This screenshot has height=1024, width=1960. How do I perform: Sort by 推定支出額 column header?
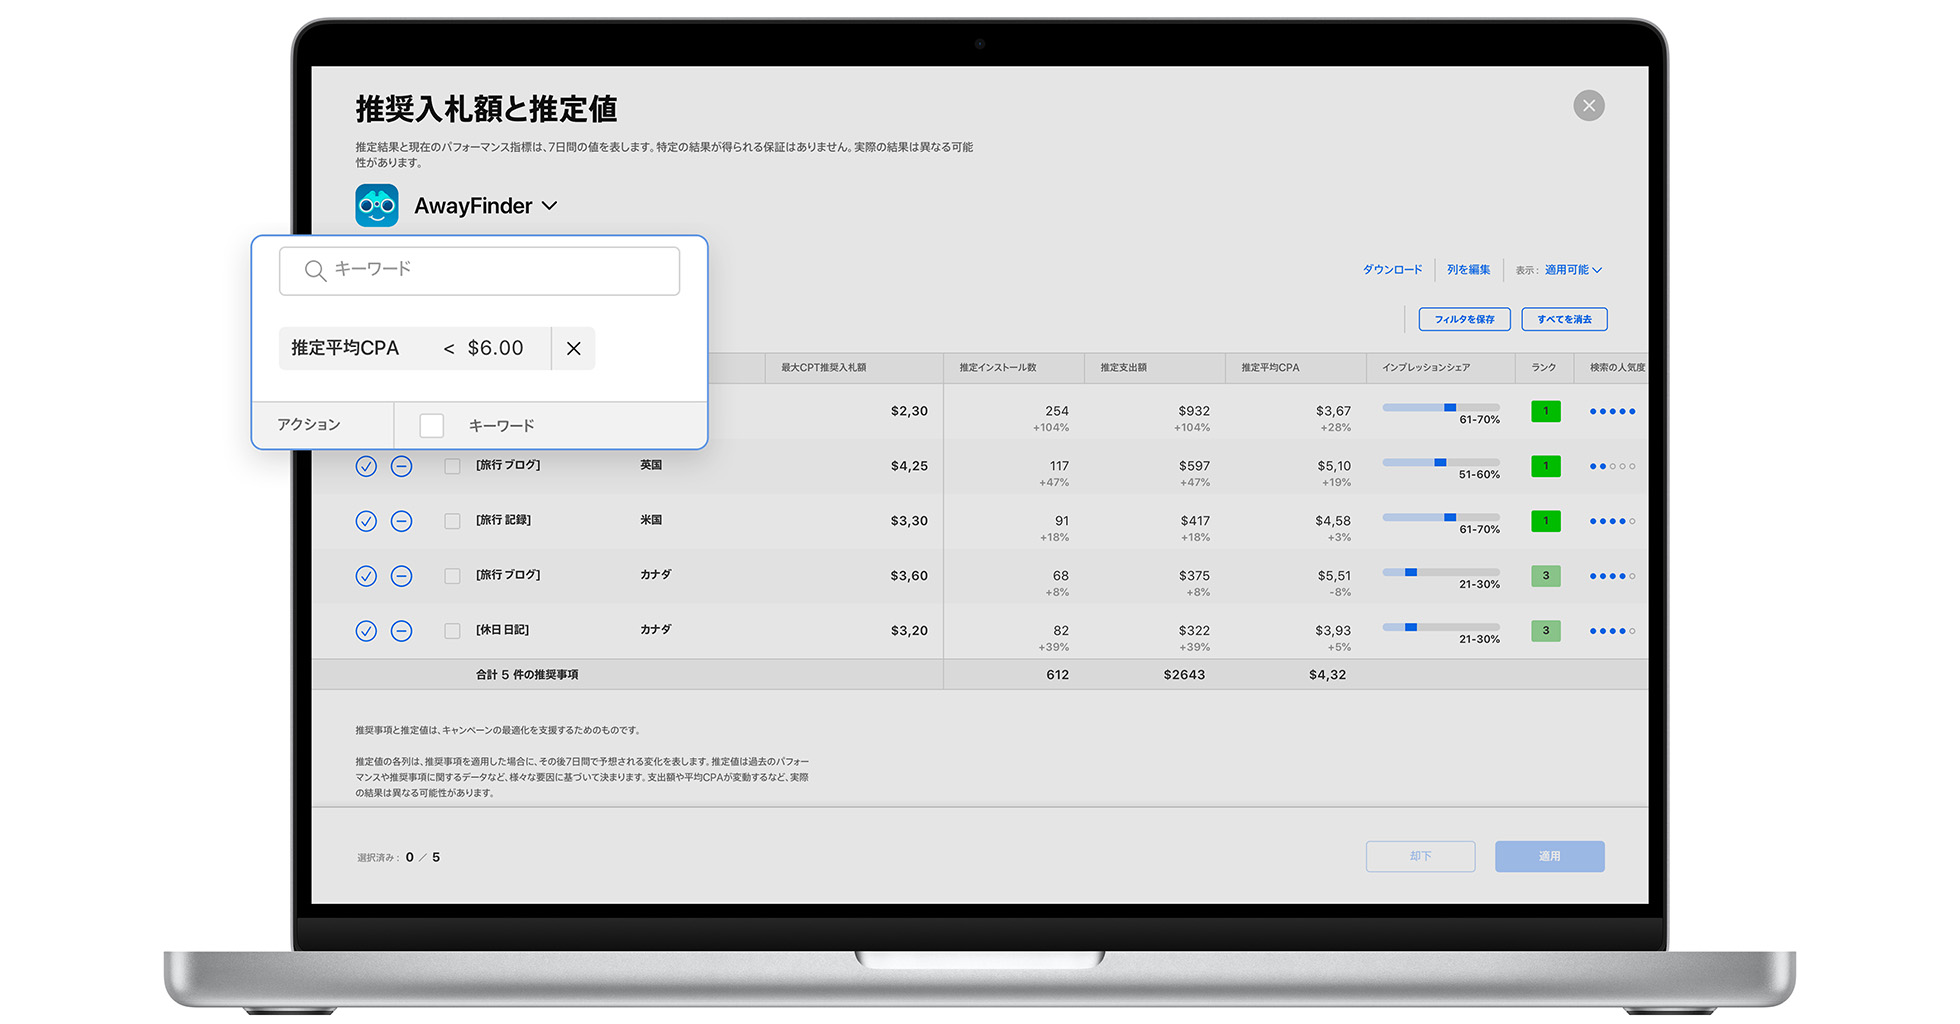point(1123,367)
